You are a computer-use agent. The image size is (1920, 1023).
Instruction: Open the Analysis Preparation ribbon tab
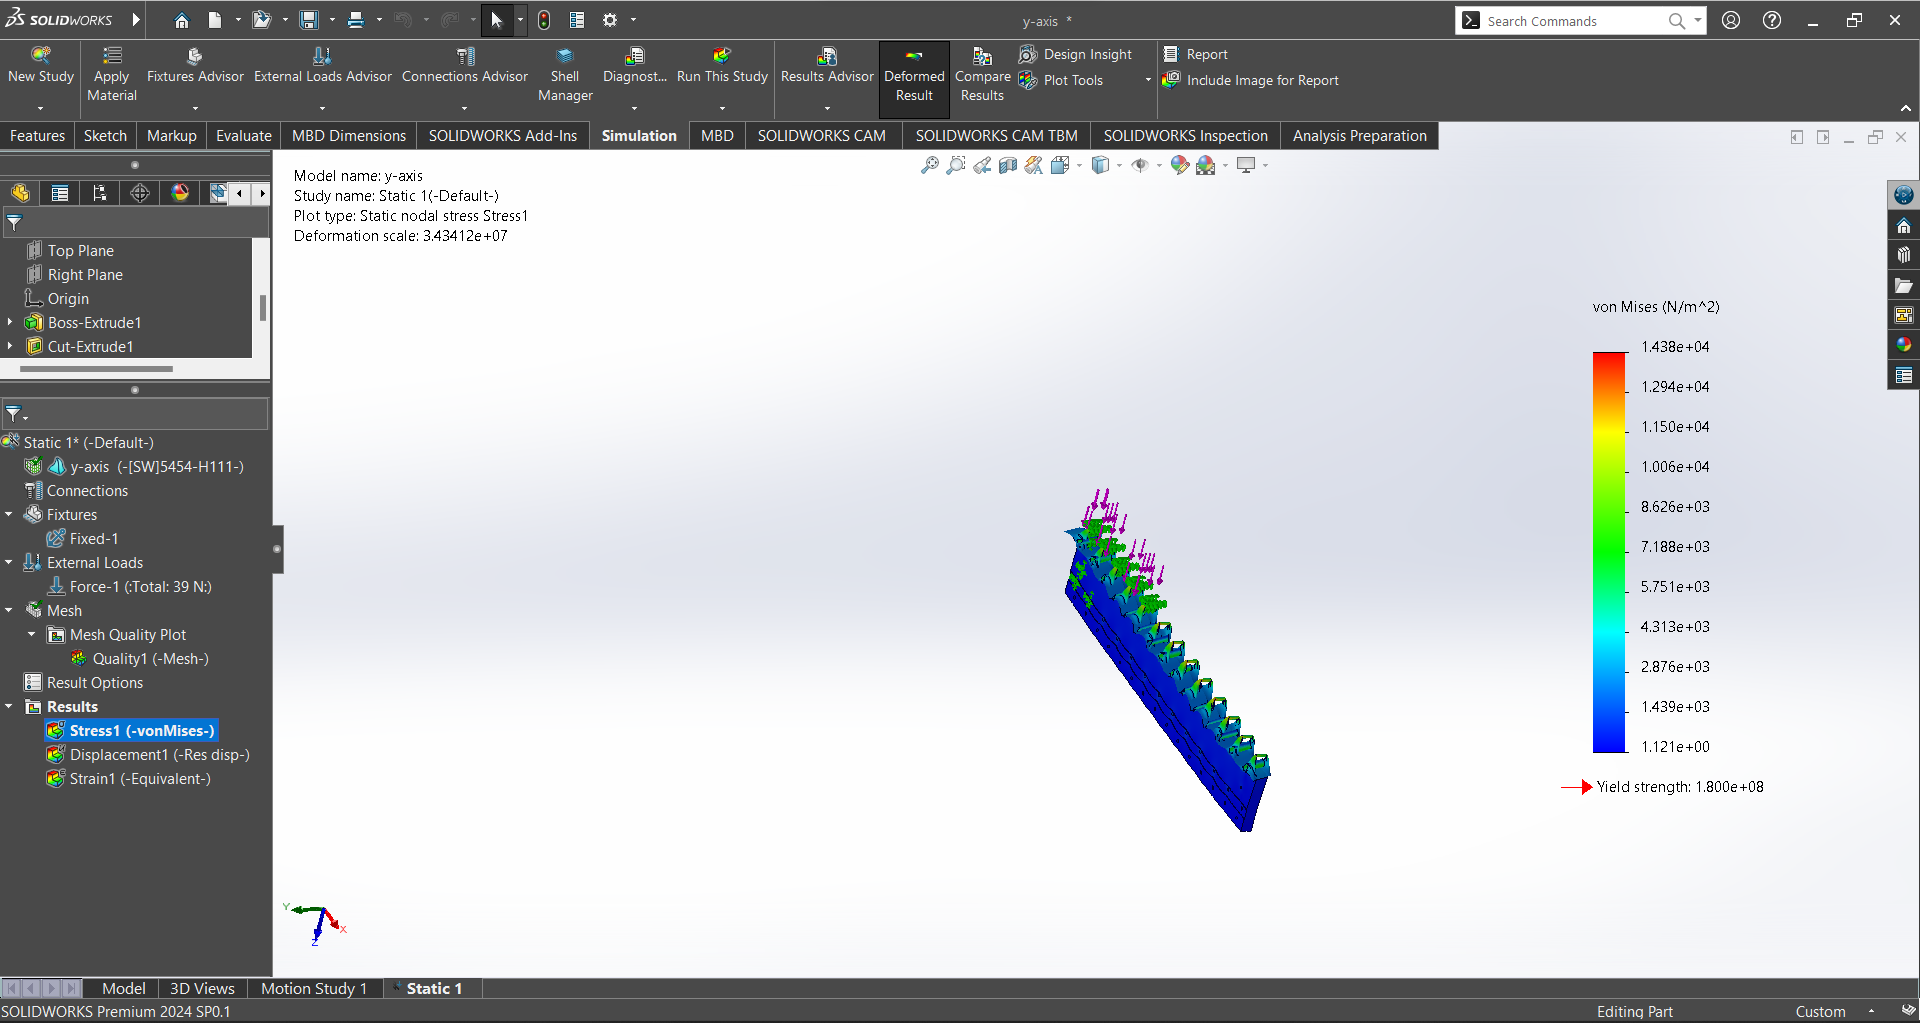[1359, 136]
